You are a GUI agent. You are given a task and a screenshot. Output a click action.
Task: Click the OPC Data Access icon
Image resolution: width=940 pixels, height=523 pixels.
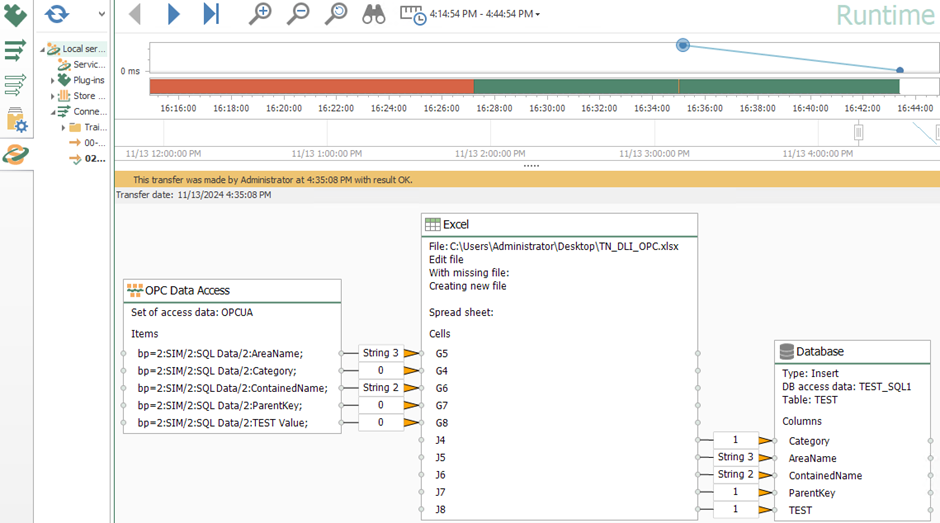(135, 290)
